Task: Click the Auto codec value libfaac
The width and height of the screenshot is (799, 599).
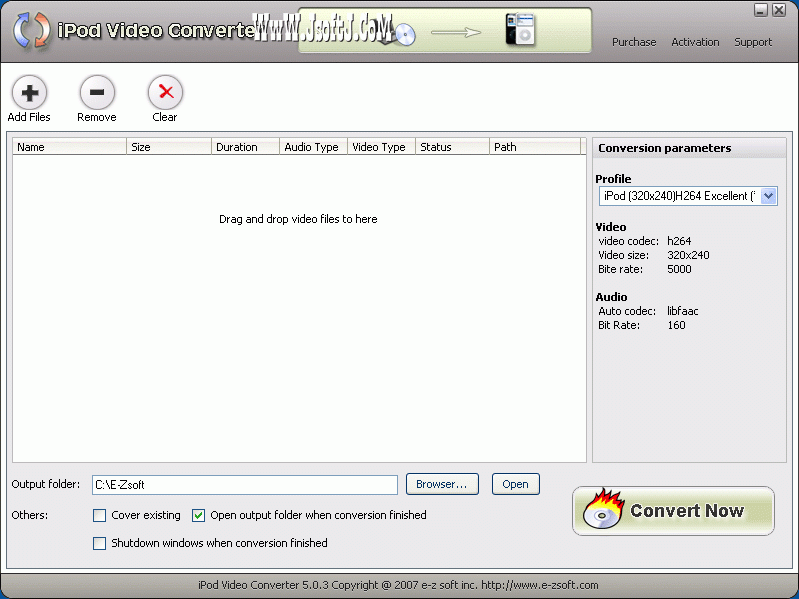Action: pos(682,311)
